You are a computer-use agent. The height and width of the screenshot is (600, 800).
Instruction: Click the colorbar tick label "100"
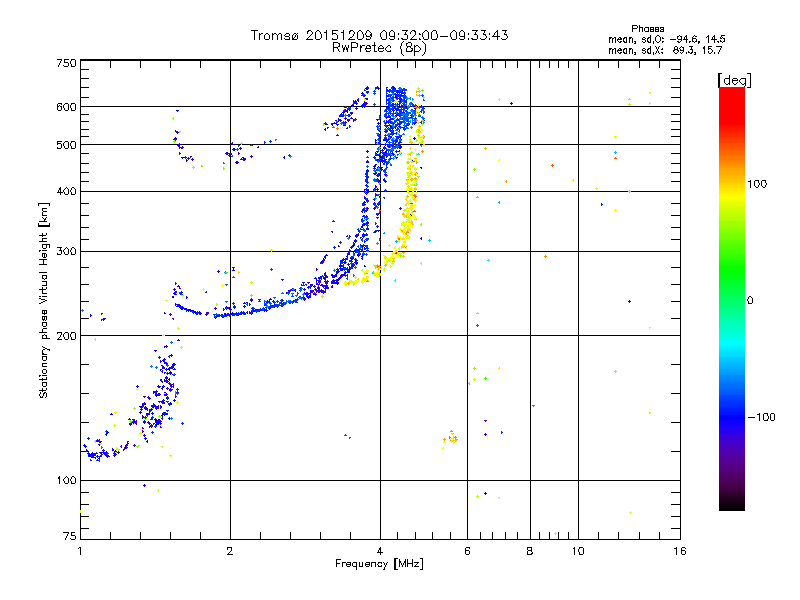point(757,184)
